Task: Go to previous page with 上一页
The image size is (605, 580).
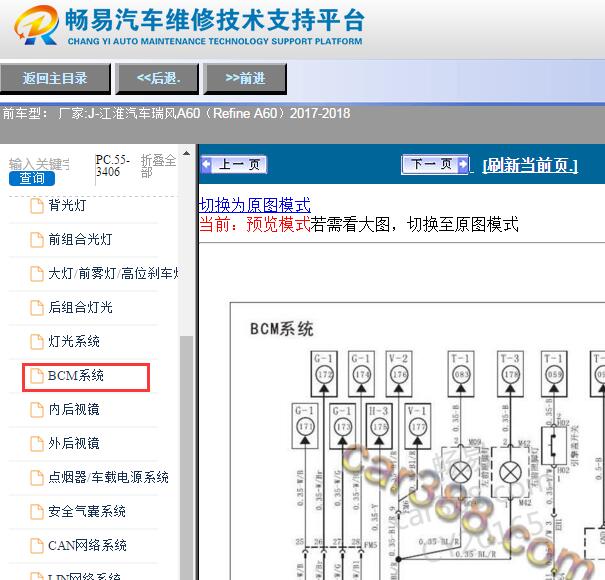Action: click(x=234, y=165)
